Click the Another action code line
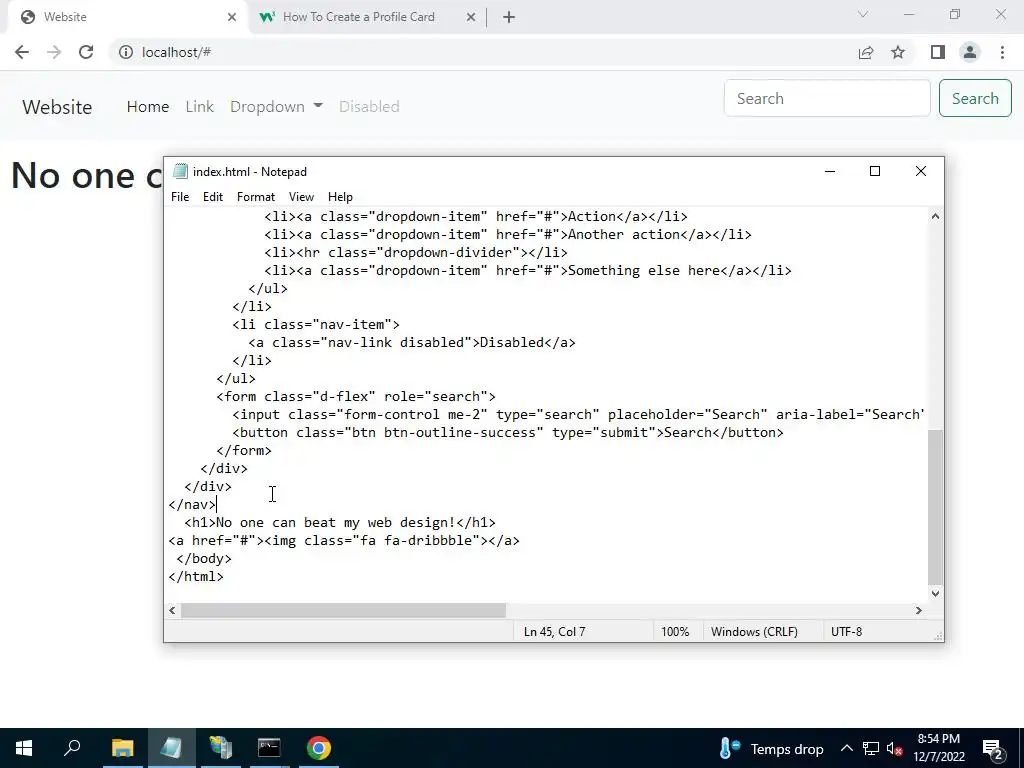 508,234
